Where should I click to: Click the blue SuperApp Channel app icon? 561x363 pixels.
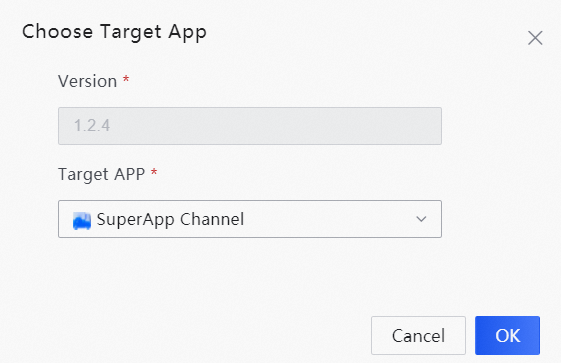tap(82, 220)
